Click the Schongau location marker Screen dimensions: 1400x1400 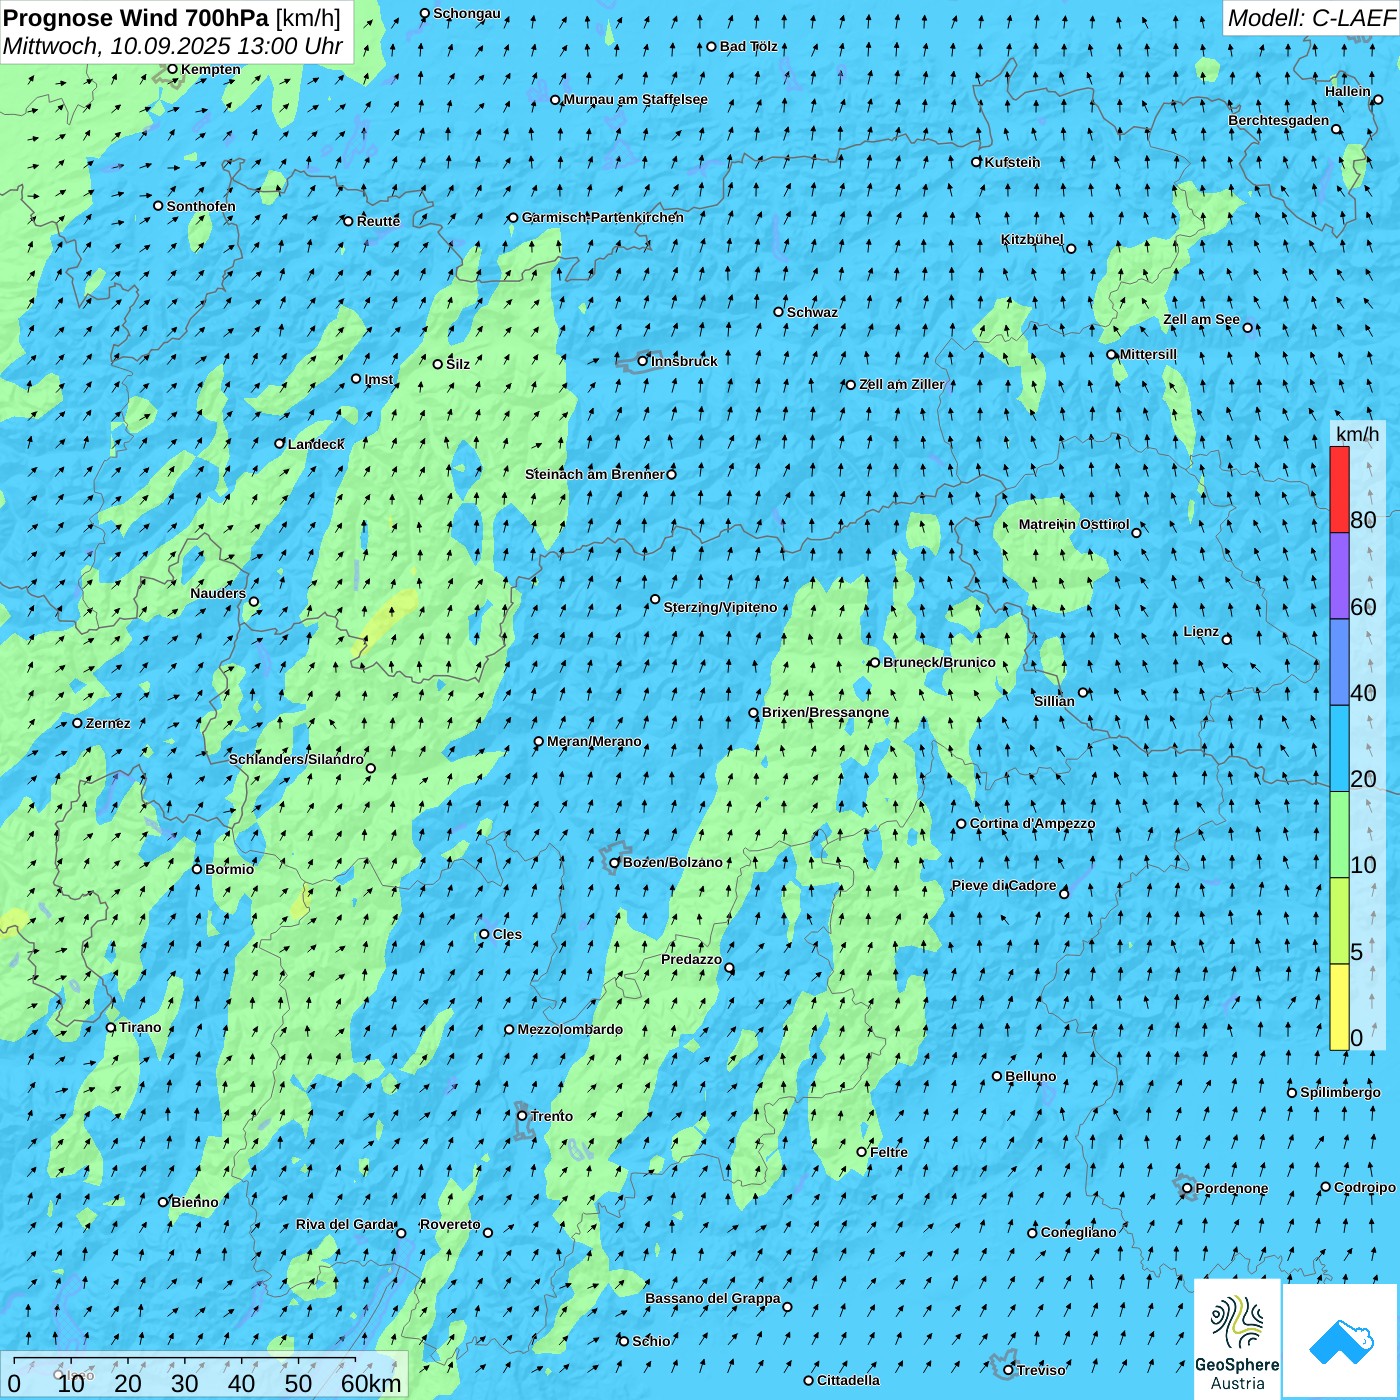[x=425, y=14]
